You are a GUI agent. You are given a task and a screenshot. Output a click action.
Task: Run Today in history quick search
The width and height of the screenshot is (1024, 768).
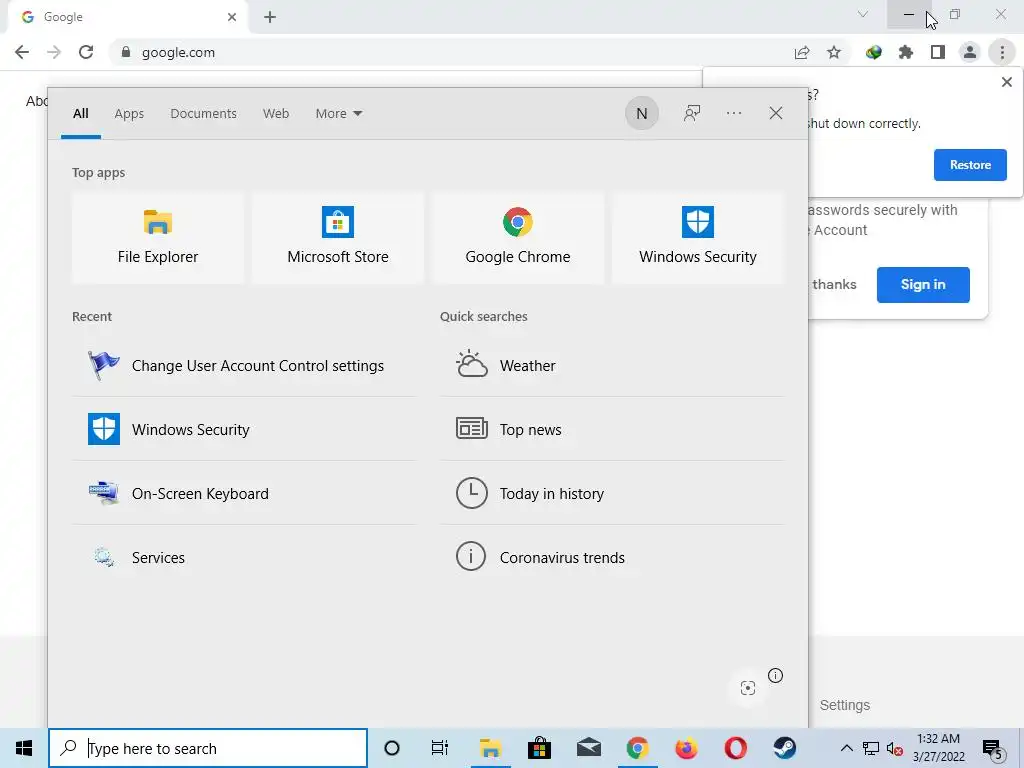612,493
